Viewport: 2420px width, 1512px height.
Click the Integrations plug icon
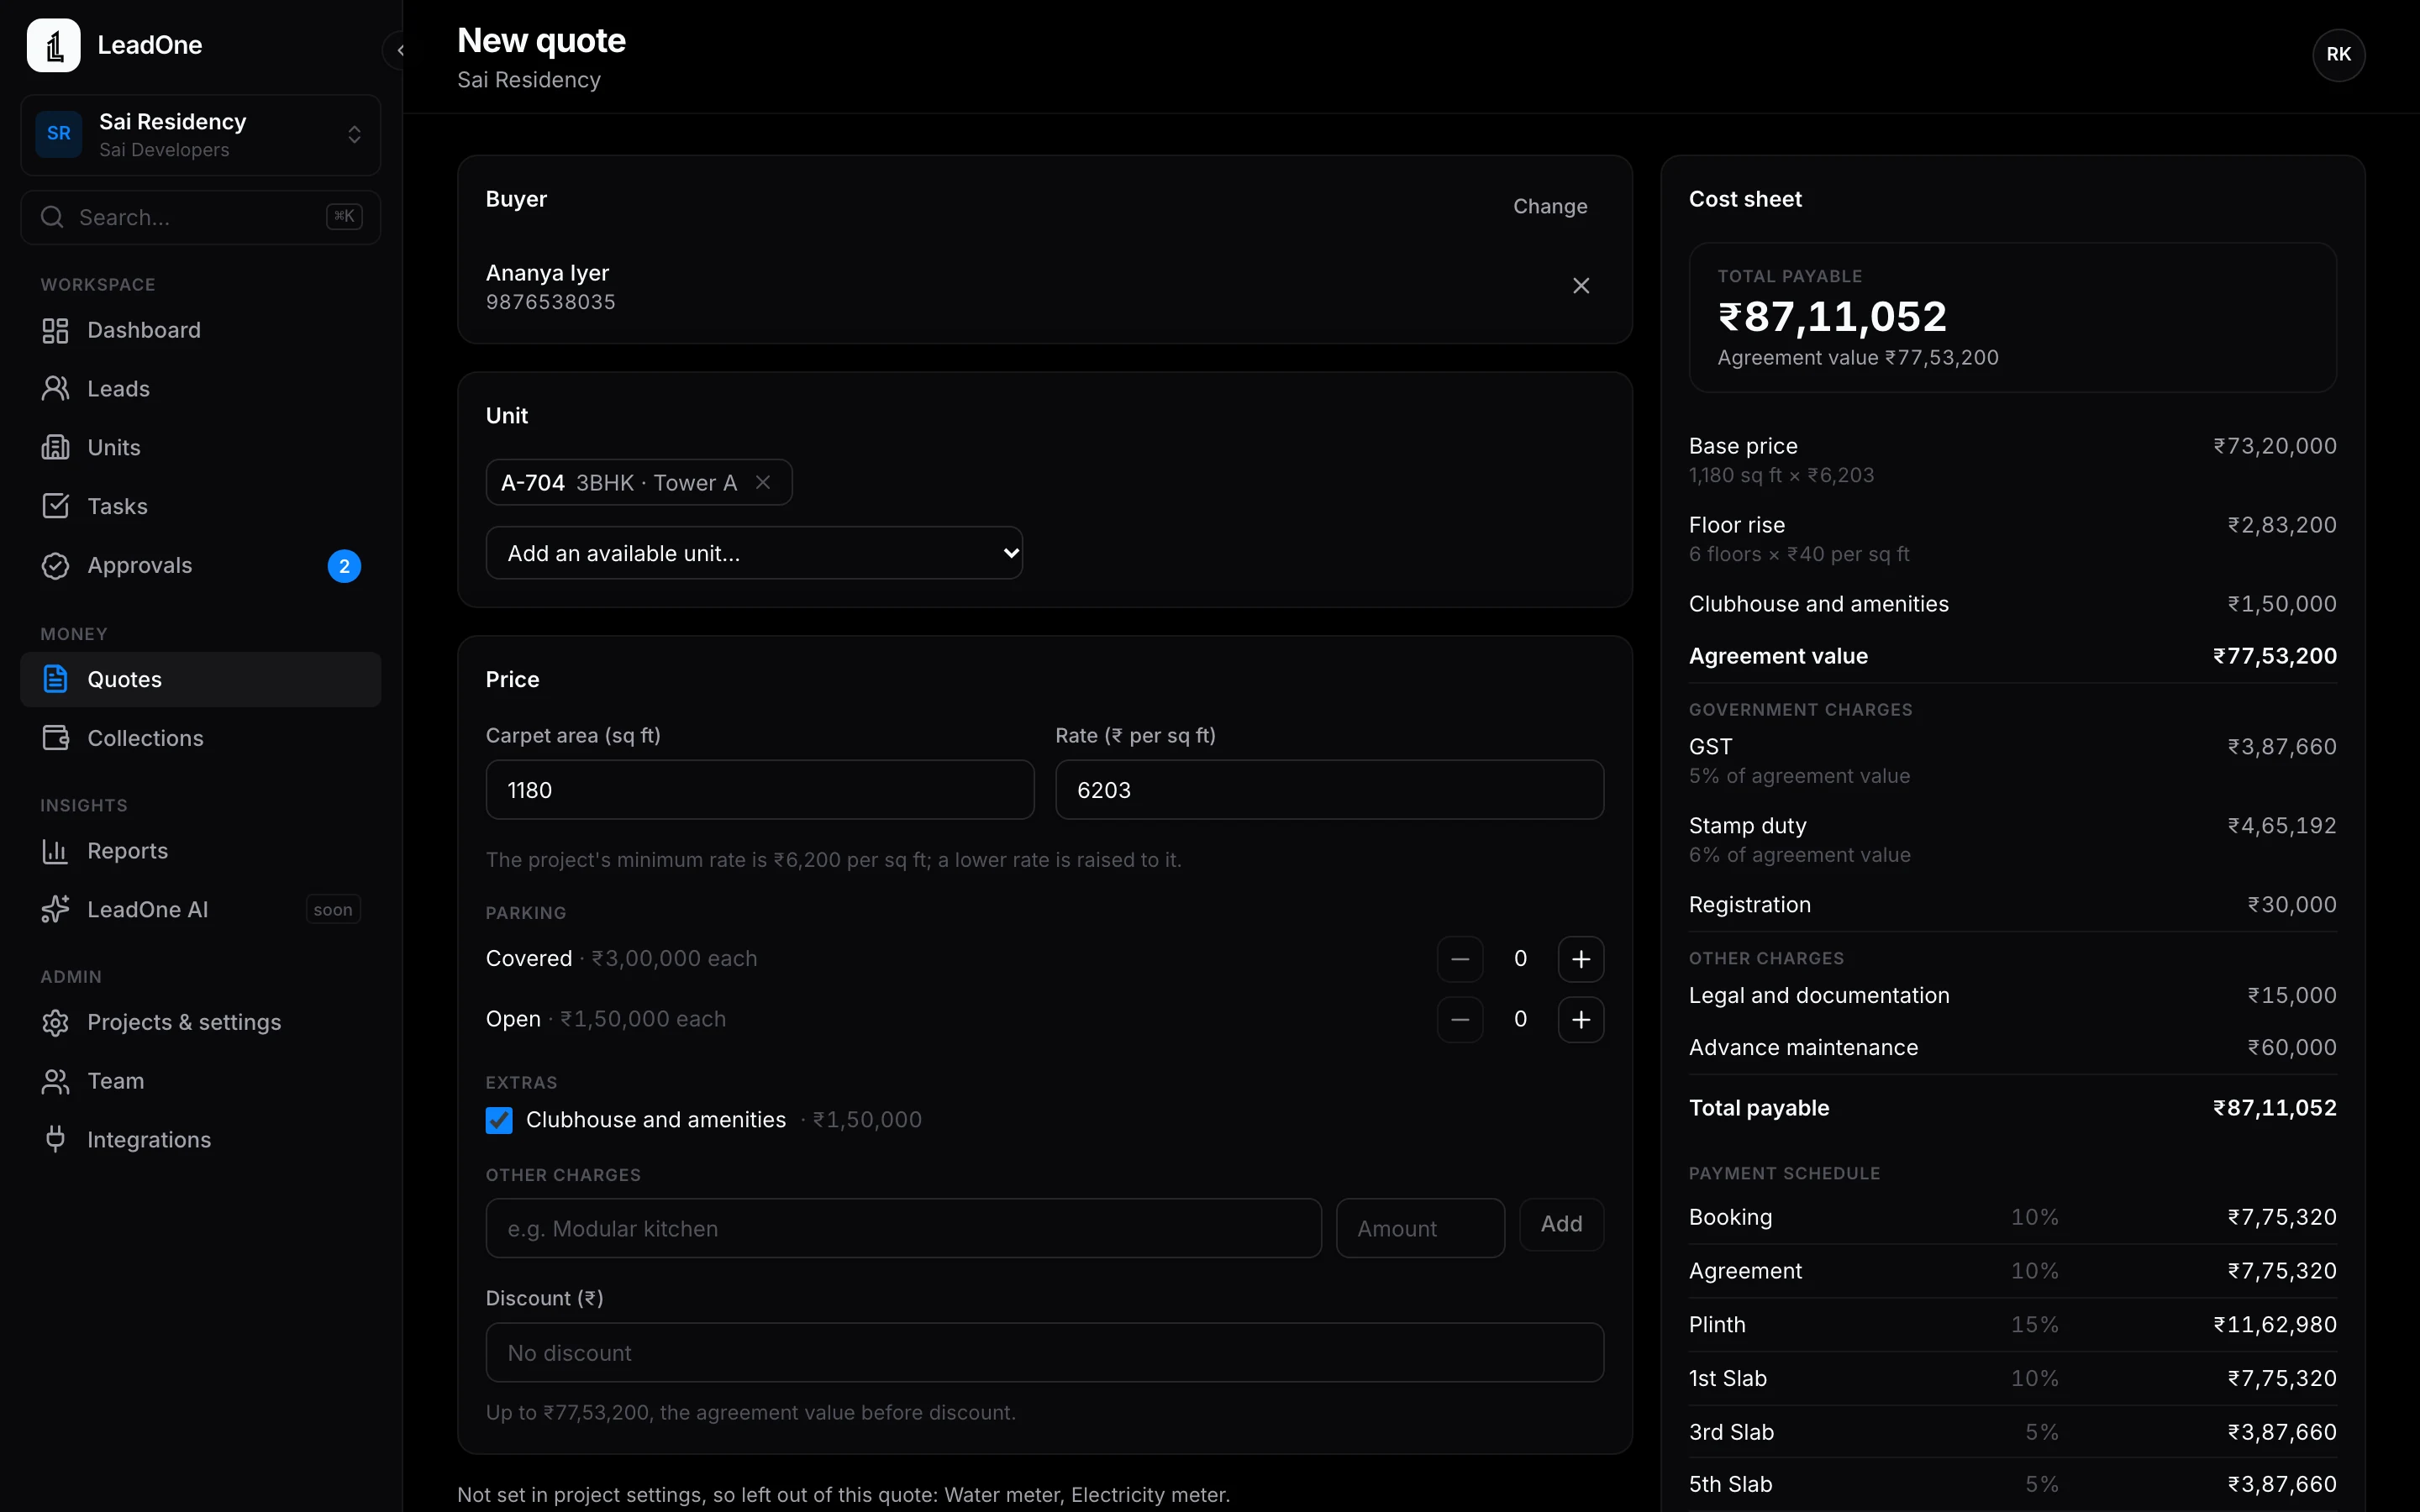55,1140
